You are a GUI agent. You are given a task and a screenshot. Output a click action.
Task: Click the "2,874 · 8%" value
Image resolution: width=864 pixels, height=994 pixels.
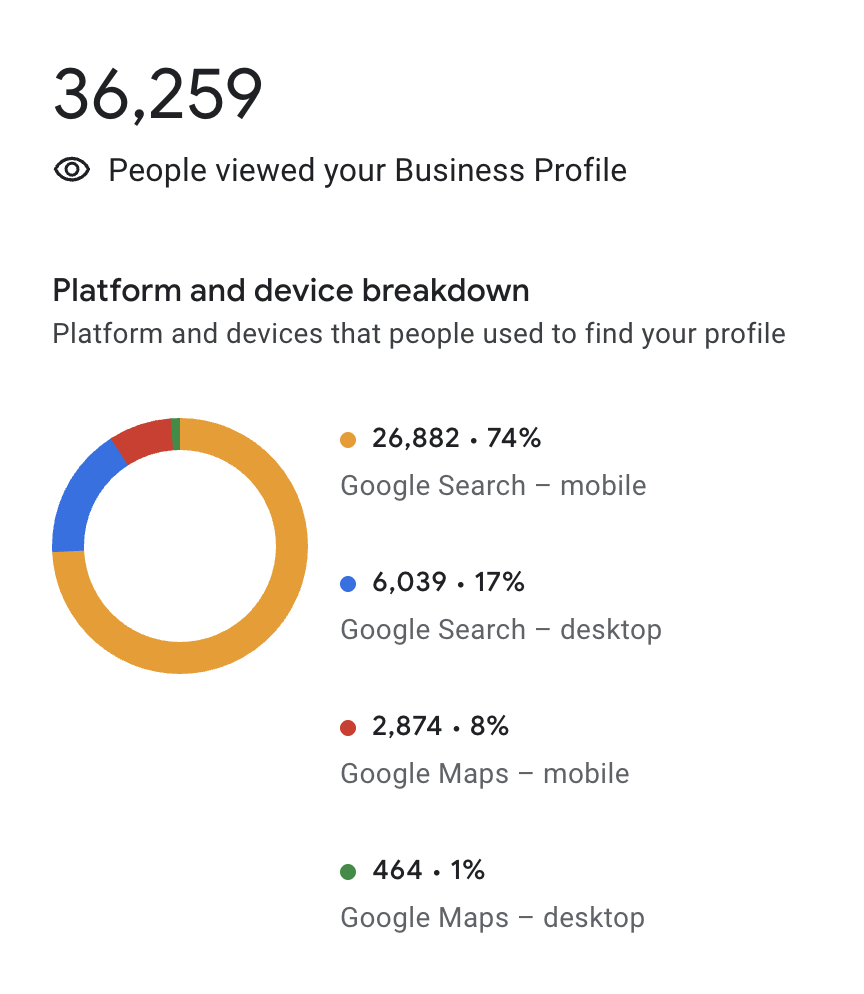pos(440,726)
